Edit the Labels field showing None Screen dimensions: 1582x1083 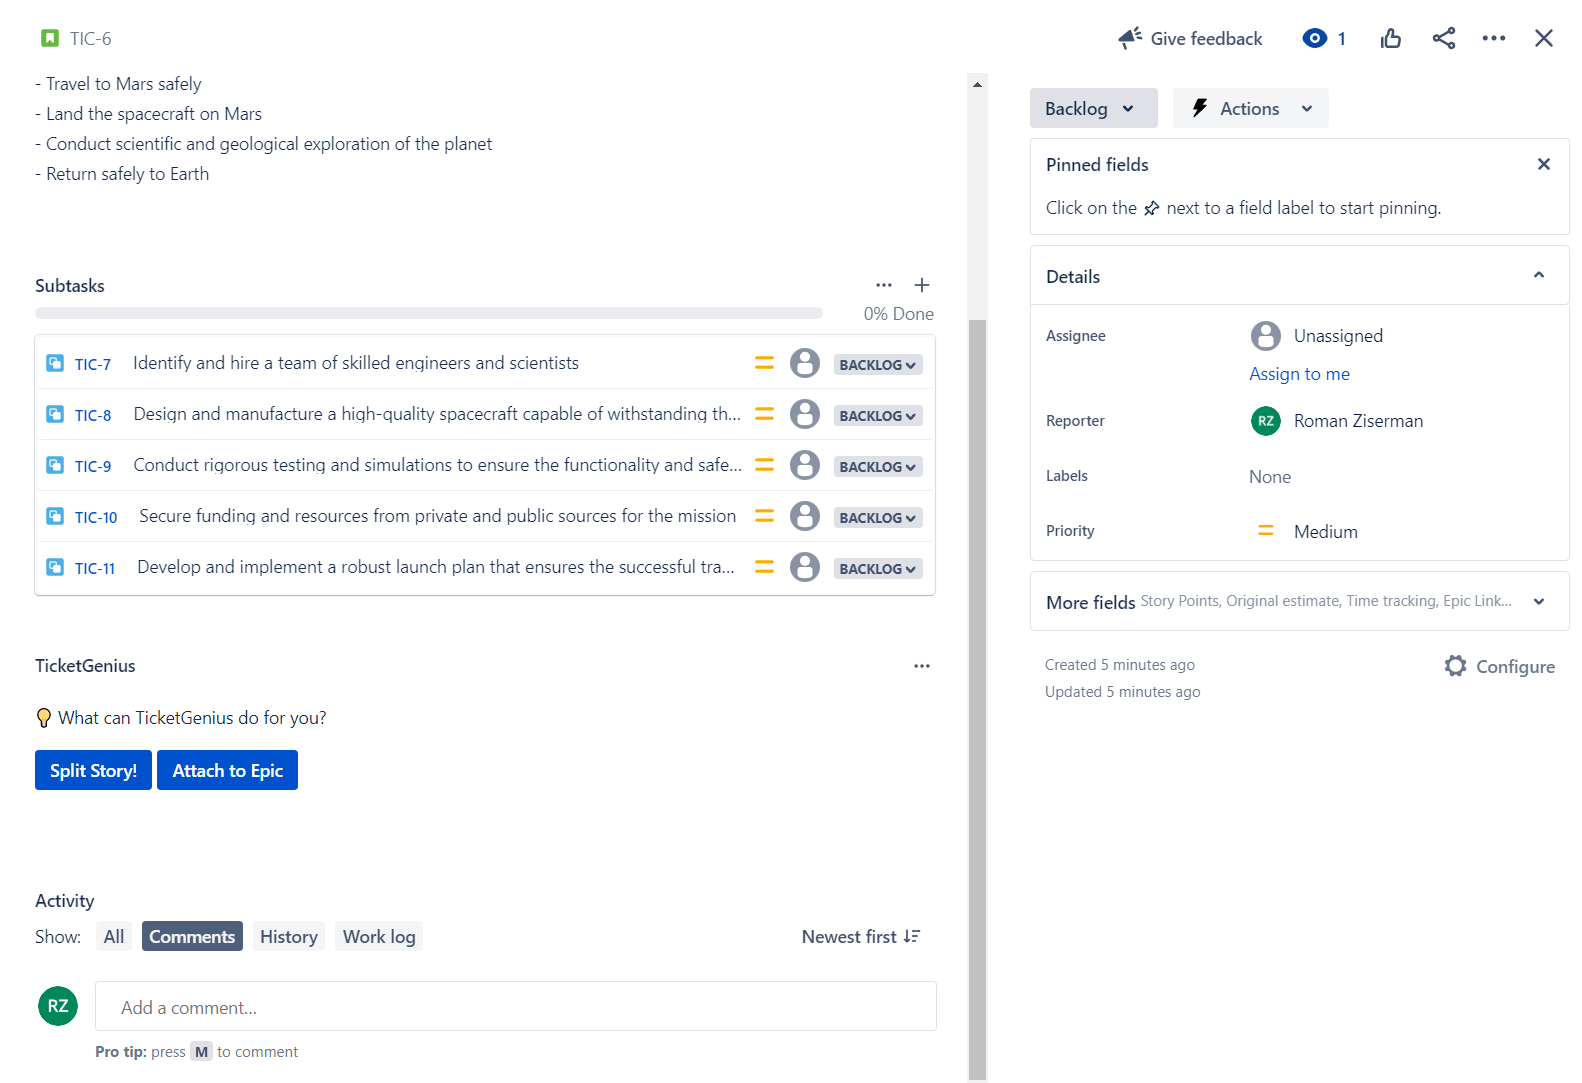point(1270,477)
